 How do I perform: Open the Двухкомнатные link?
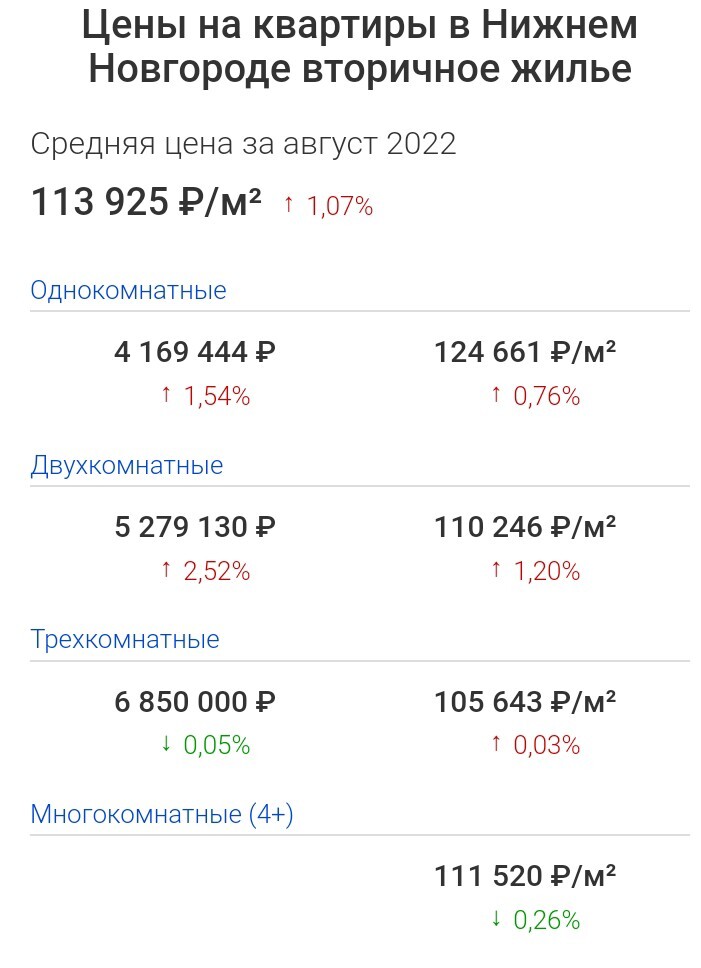click(x=127, y=465)
